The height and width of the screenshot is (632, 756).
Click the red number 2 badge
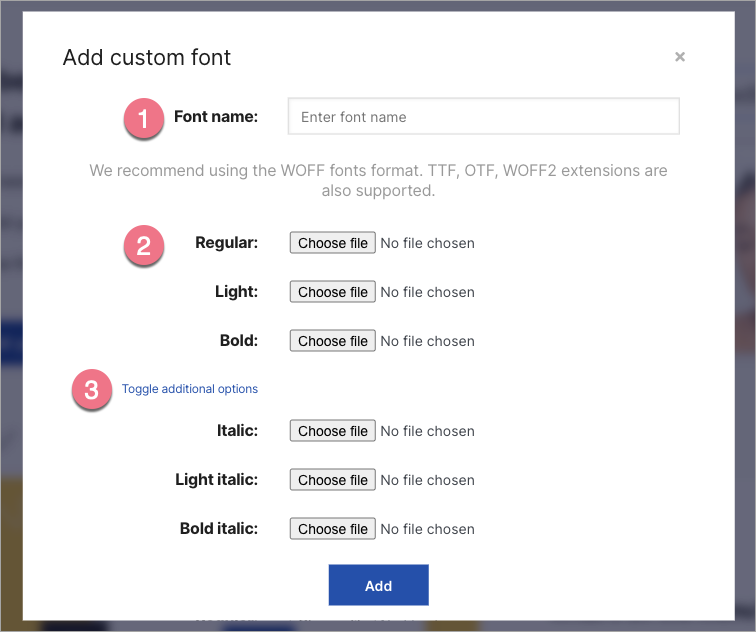tap(143, 245)
